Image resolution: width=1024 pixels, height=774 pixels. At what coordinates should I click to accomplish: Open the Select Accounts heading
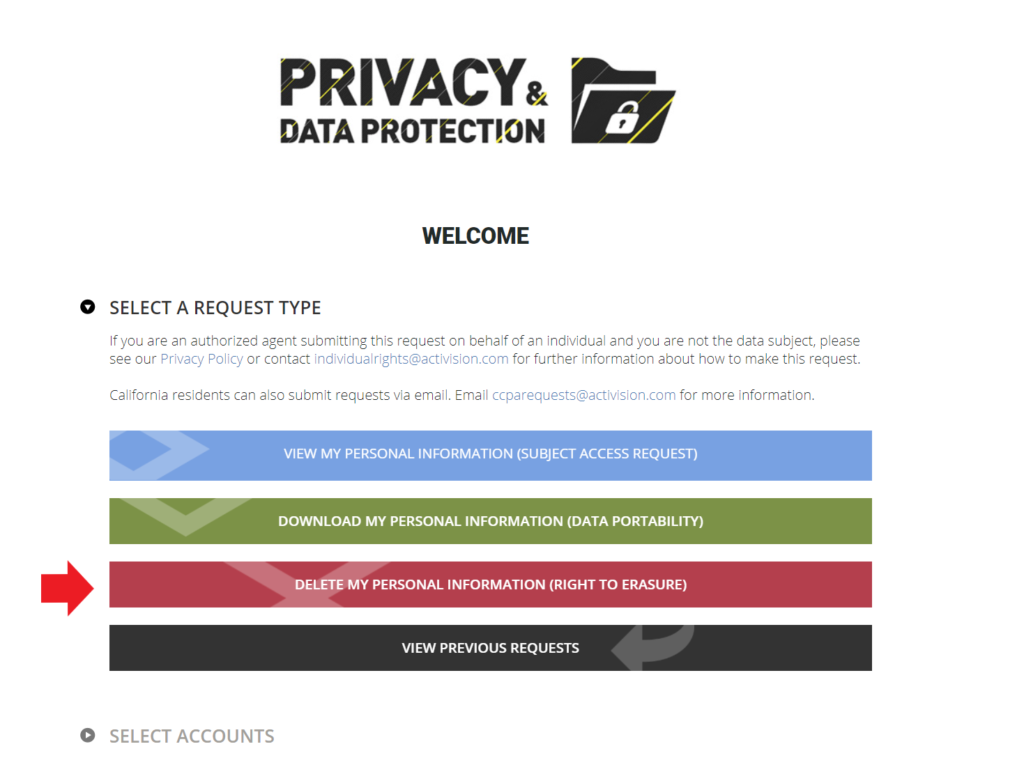pyautogui.click(x=191, y=736)
